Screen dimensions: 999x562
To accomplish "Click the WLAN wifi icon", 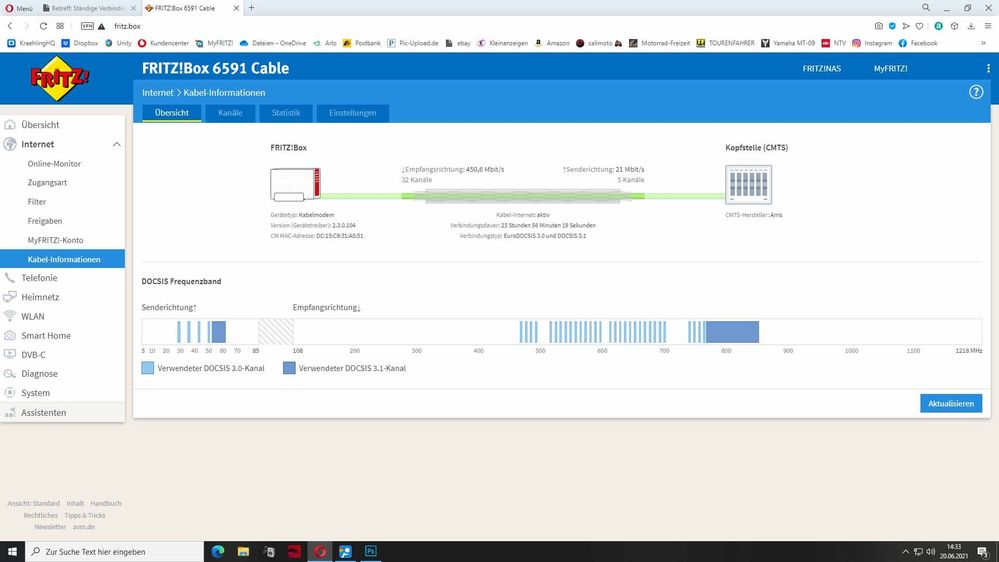I will [x=10, y=316].
